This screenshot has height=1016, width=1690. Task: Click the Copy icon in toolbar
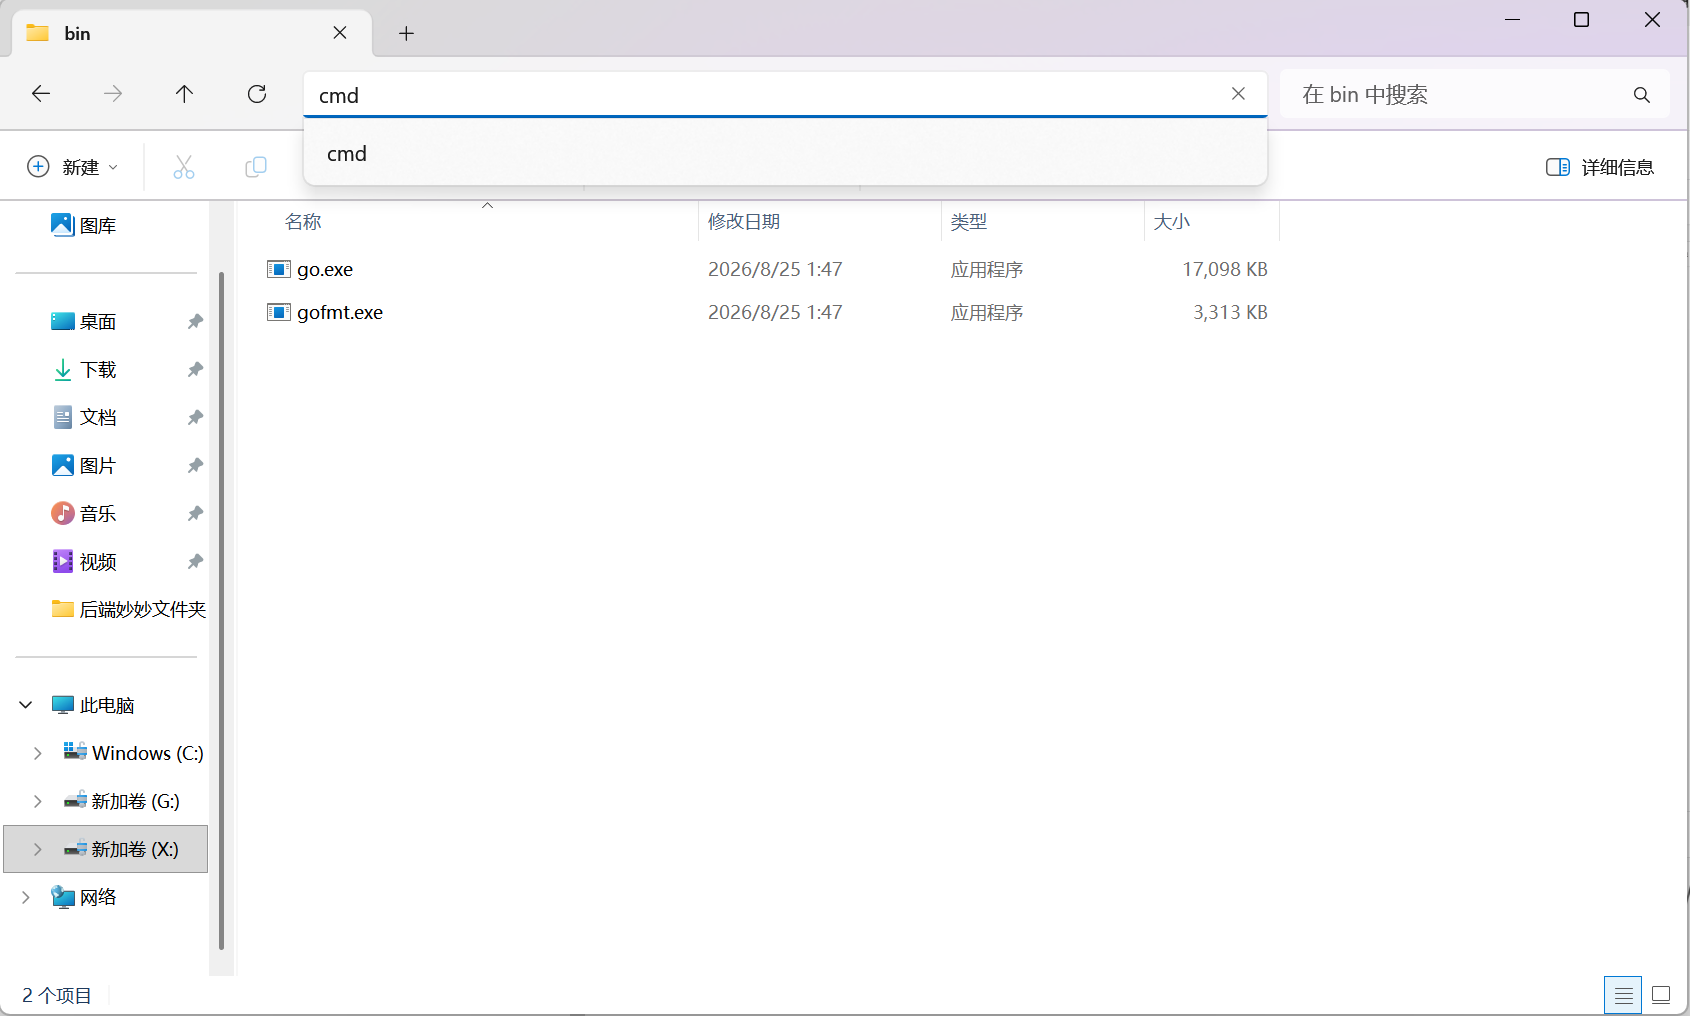pyautogui.click(x=256, y=167)
